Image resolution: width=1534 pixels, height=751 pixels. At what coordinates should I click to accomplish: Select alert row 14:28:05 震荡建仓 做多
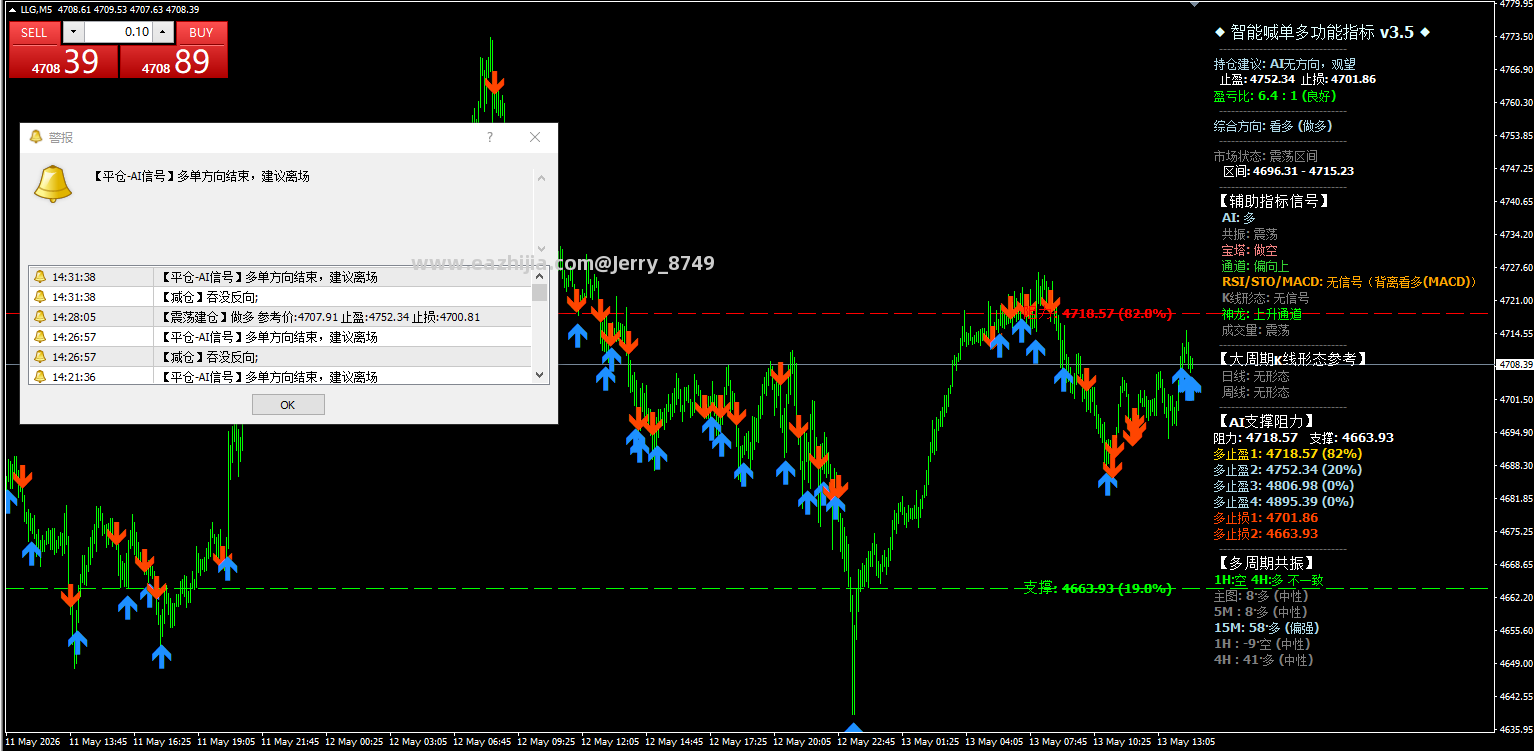[x=281, y=317]
